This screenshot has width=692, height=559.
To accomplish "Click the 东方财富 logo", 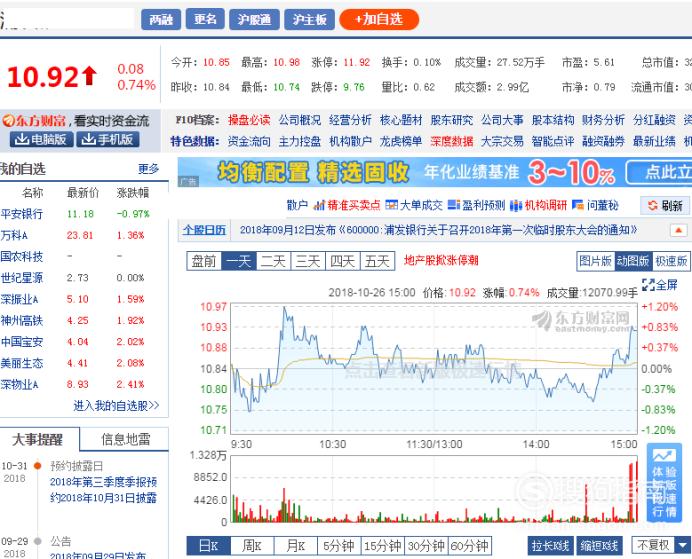I will point(34,120).
